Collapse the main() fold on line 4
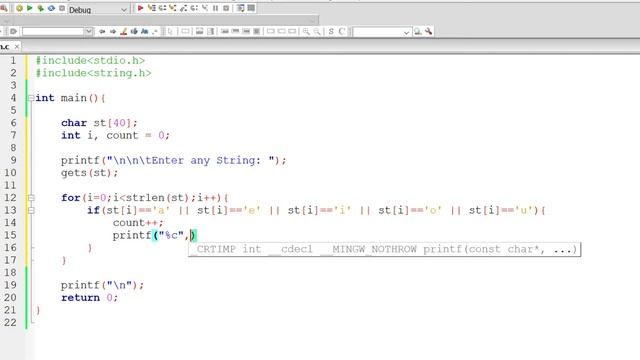Image resolution: width=640 pixels, height=360 pixels. click(31, 98)
